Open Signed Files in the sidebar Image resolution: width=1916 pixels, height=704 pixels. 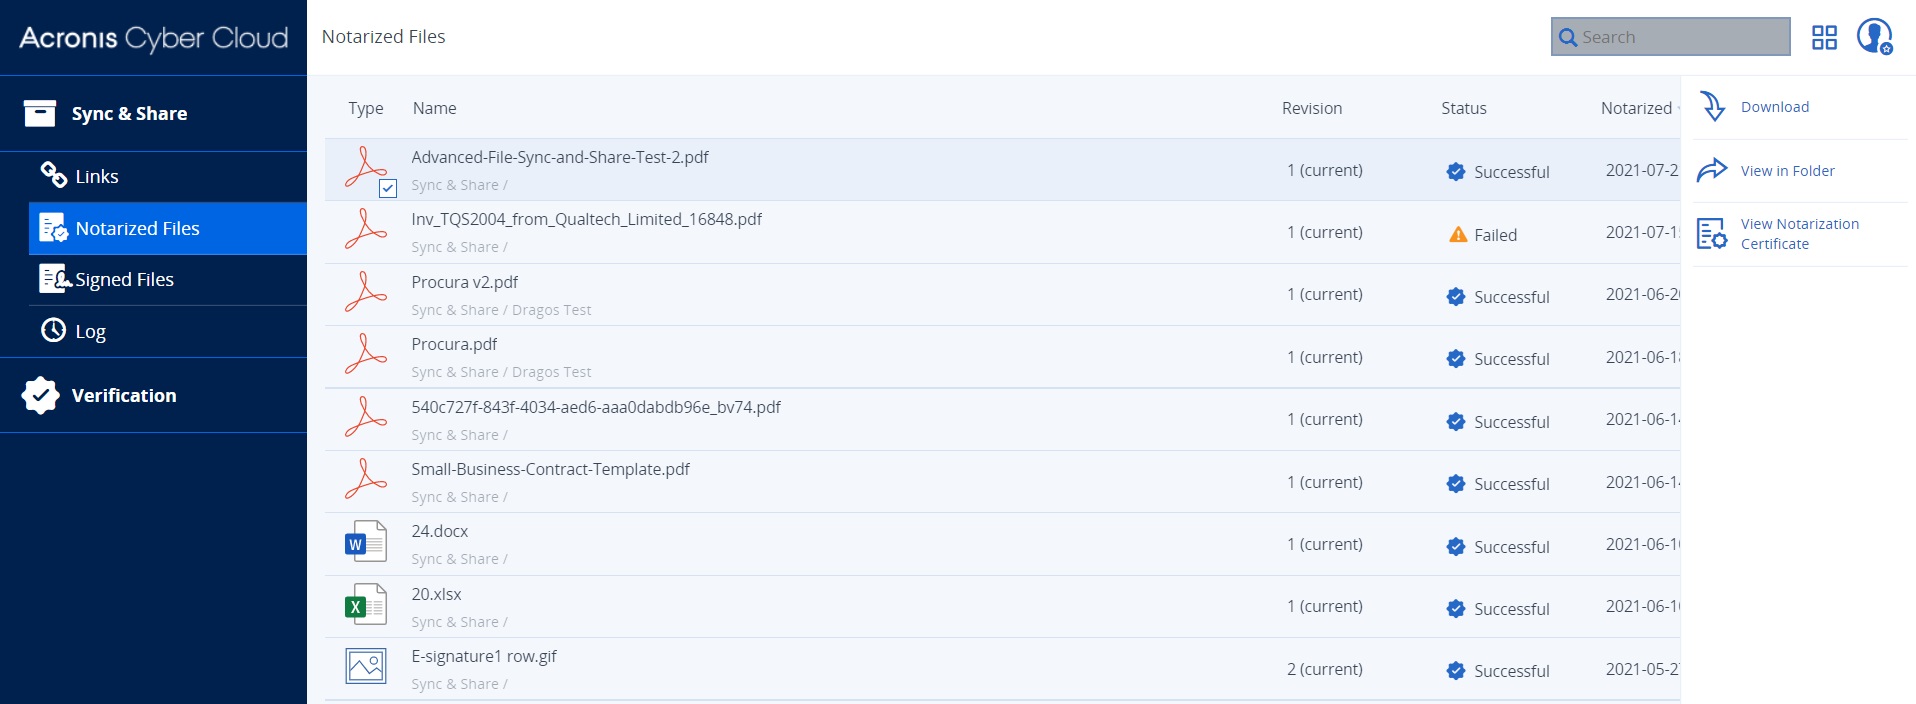(124, 280)
